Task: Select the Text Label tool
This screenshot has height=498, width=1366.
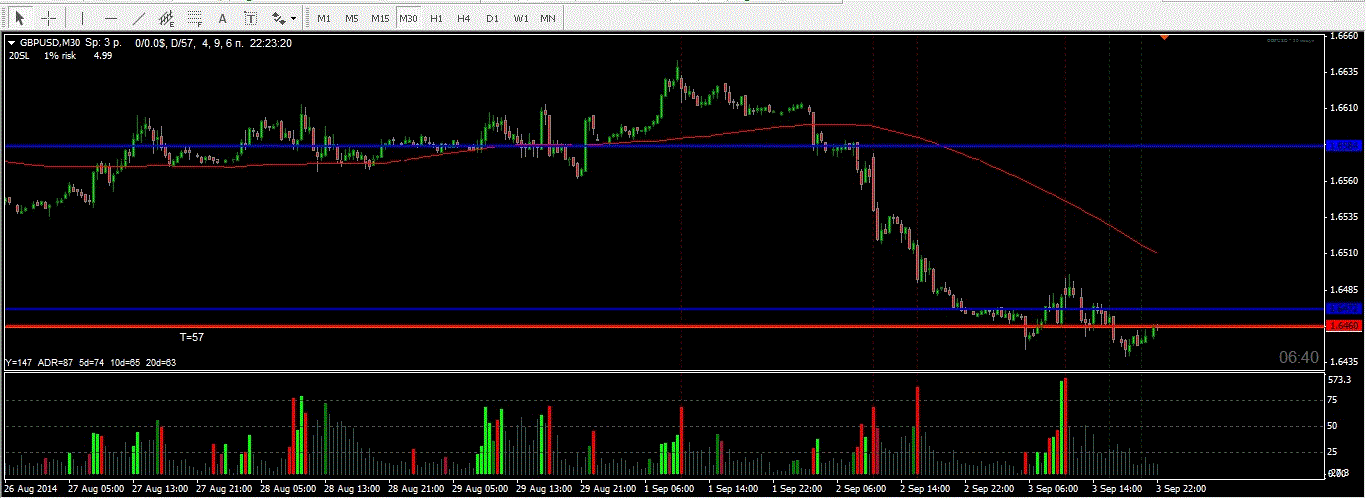Action: pos(250,18)
